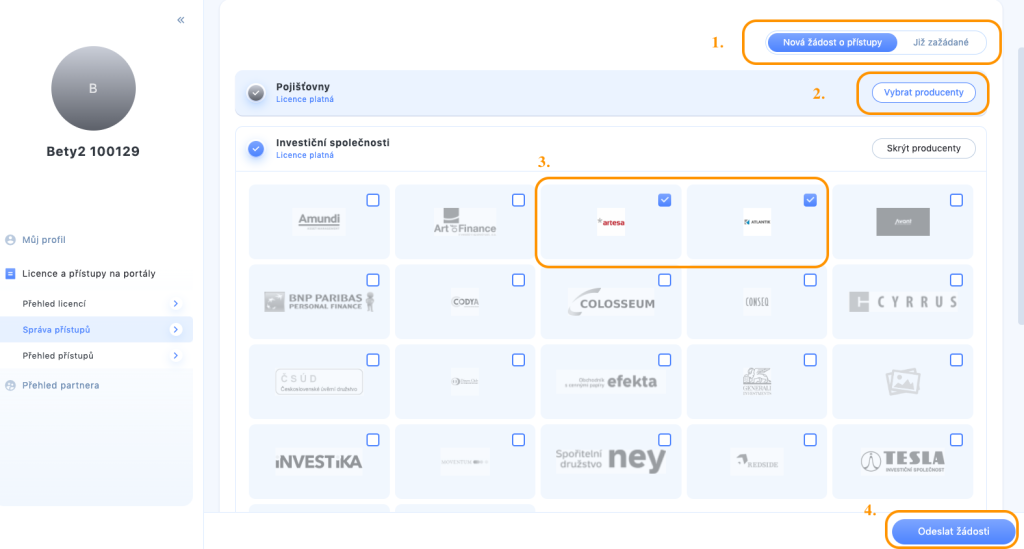Check the Colosseum checkbox
1024x549 pixels.
(x=664, y=280)
